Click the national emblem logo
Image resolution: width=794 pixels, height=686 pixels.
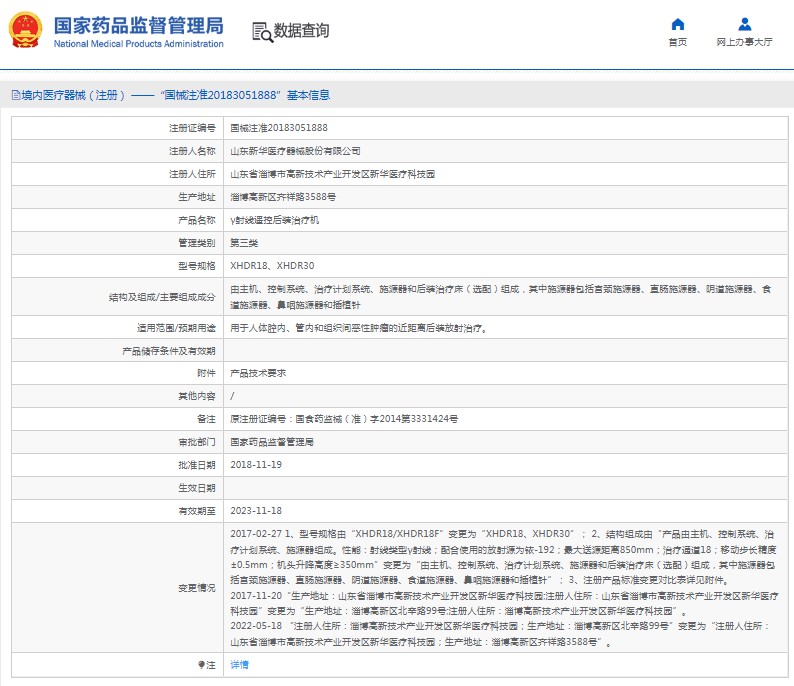25,29
